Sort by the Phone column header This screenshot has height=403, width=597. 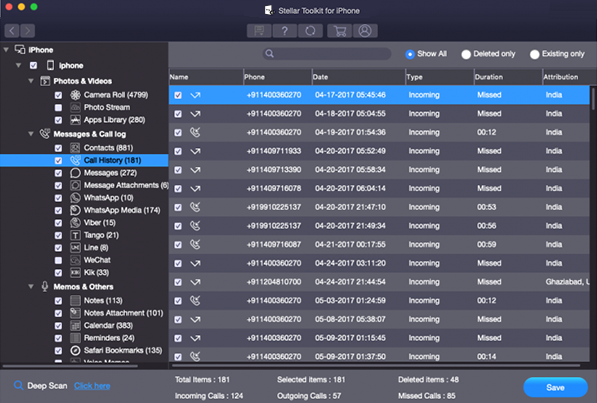[278, 77]
